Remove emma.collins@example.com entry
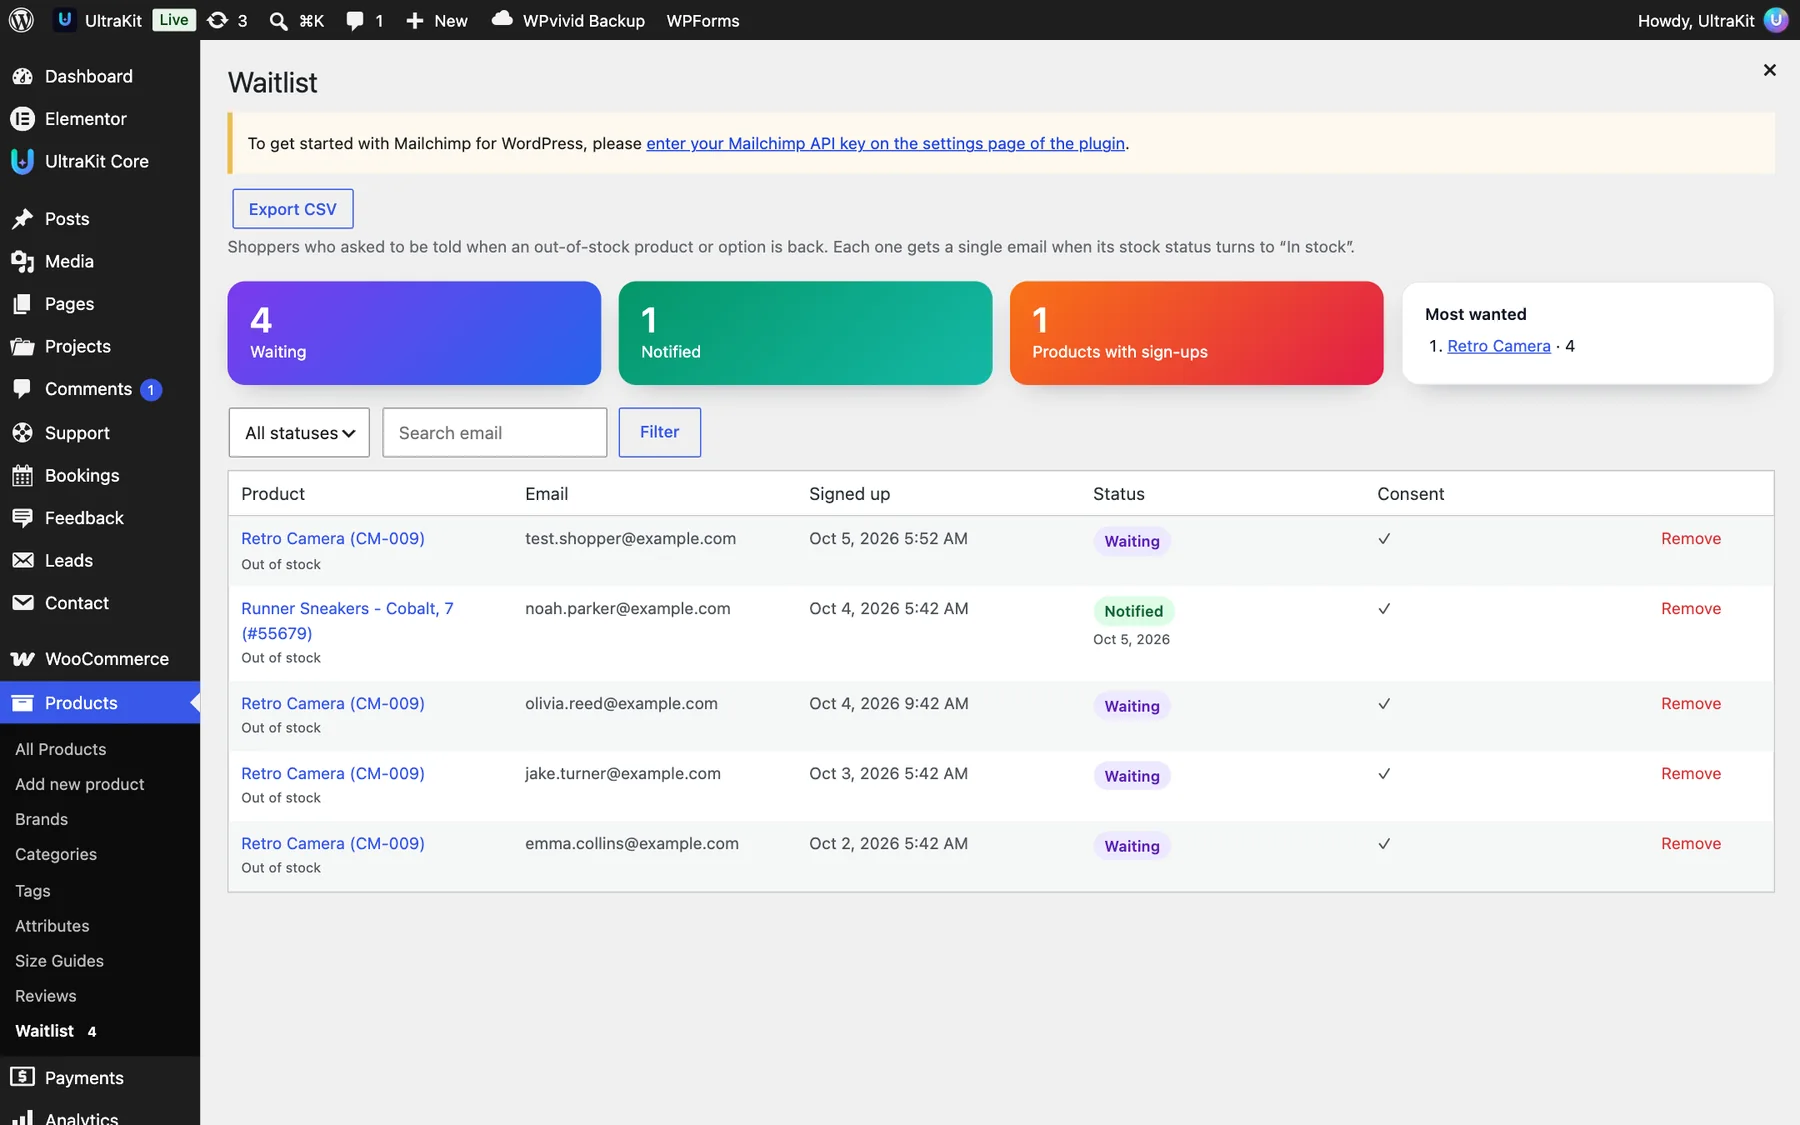Screen dimensions: 1800x1125 pyautogui.click(x=1690, y=843)
